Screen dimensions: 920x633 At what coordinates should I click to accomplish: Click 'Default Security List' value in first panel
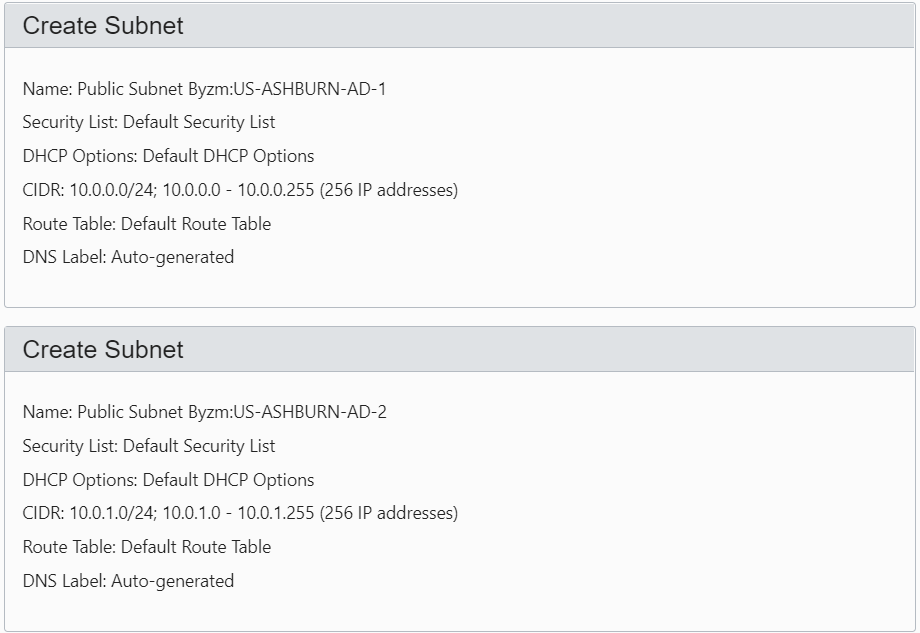[x=199, y=122]
